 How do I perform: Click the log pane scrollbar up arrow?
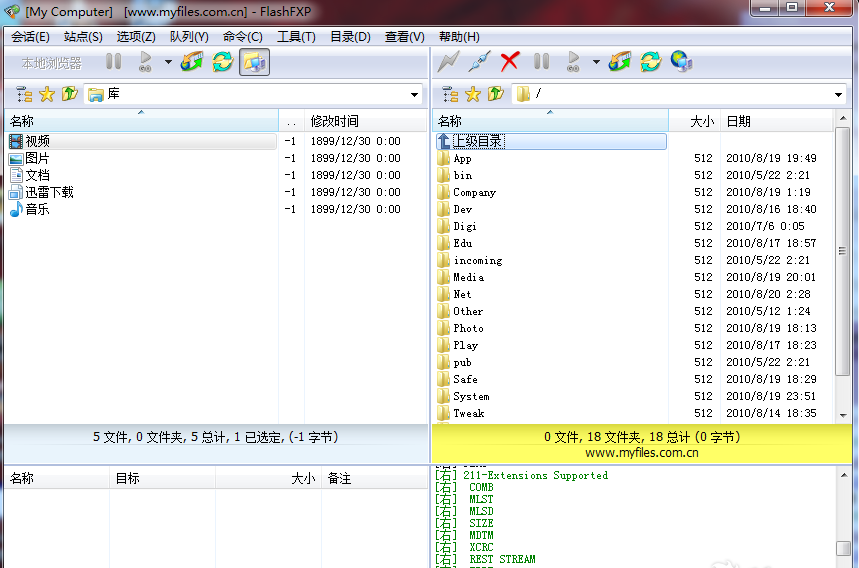click(x=843, y=475)
